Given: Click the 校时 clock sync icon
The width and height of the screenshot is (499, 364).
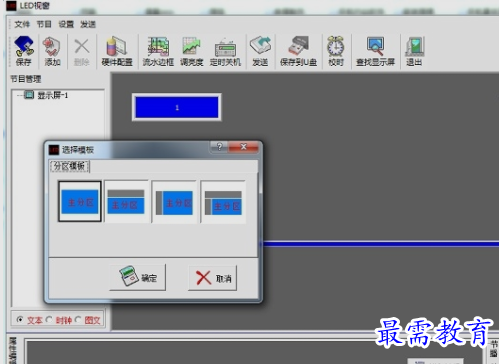Looking at the screenshot, I should click(336, 51).
